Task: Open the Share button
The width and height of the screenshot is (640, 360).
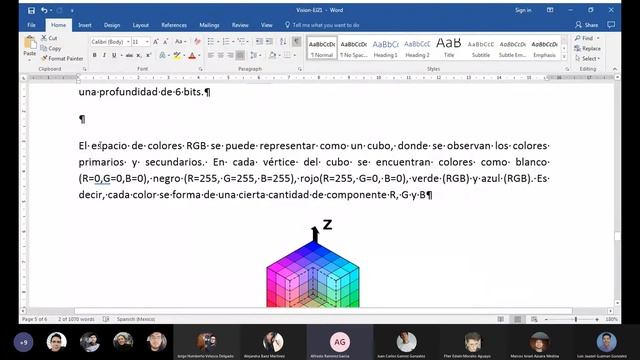Action: 587,25
